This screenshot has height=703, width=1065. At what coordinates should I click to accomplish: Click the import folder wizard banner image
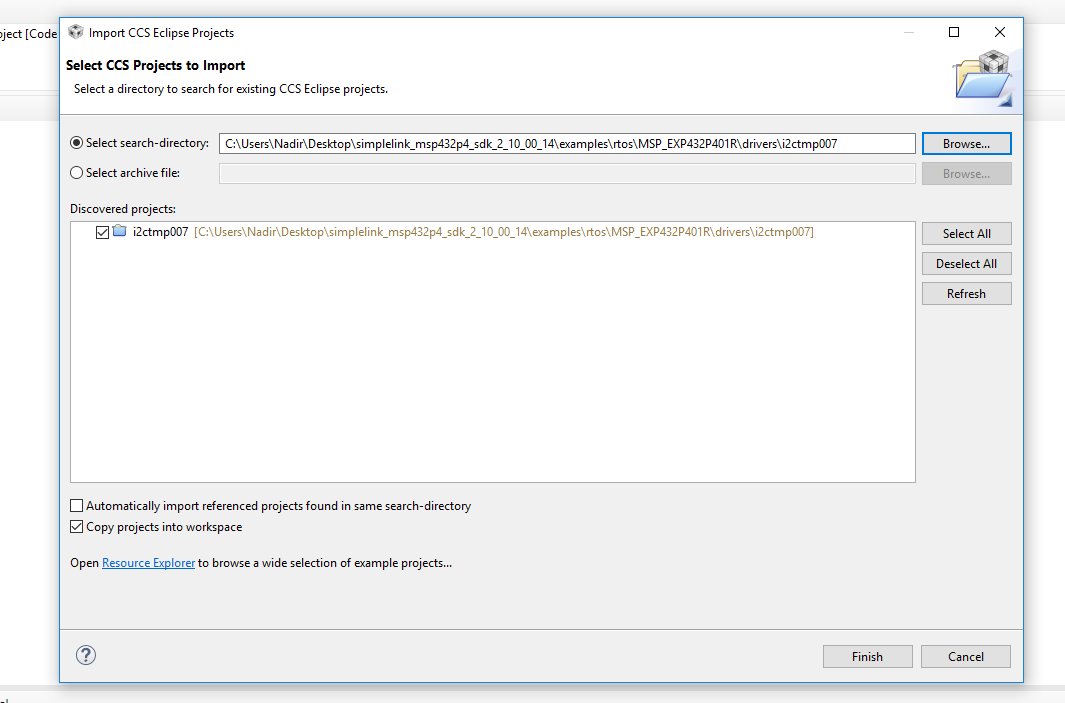coord(982,76)
